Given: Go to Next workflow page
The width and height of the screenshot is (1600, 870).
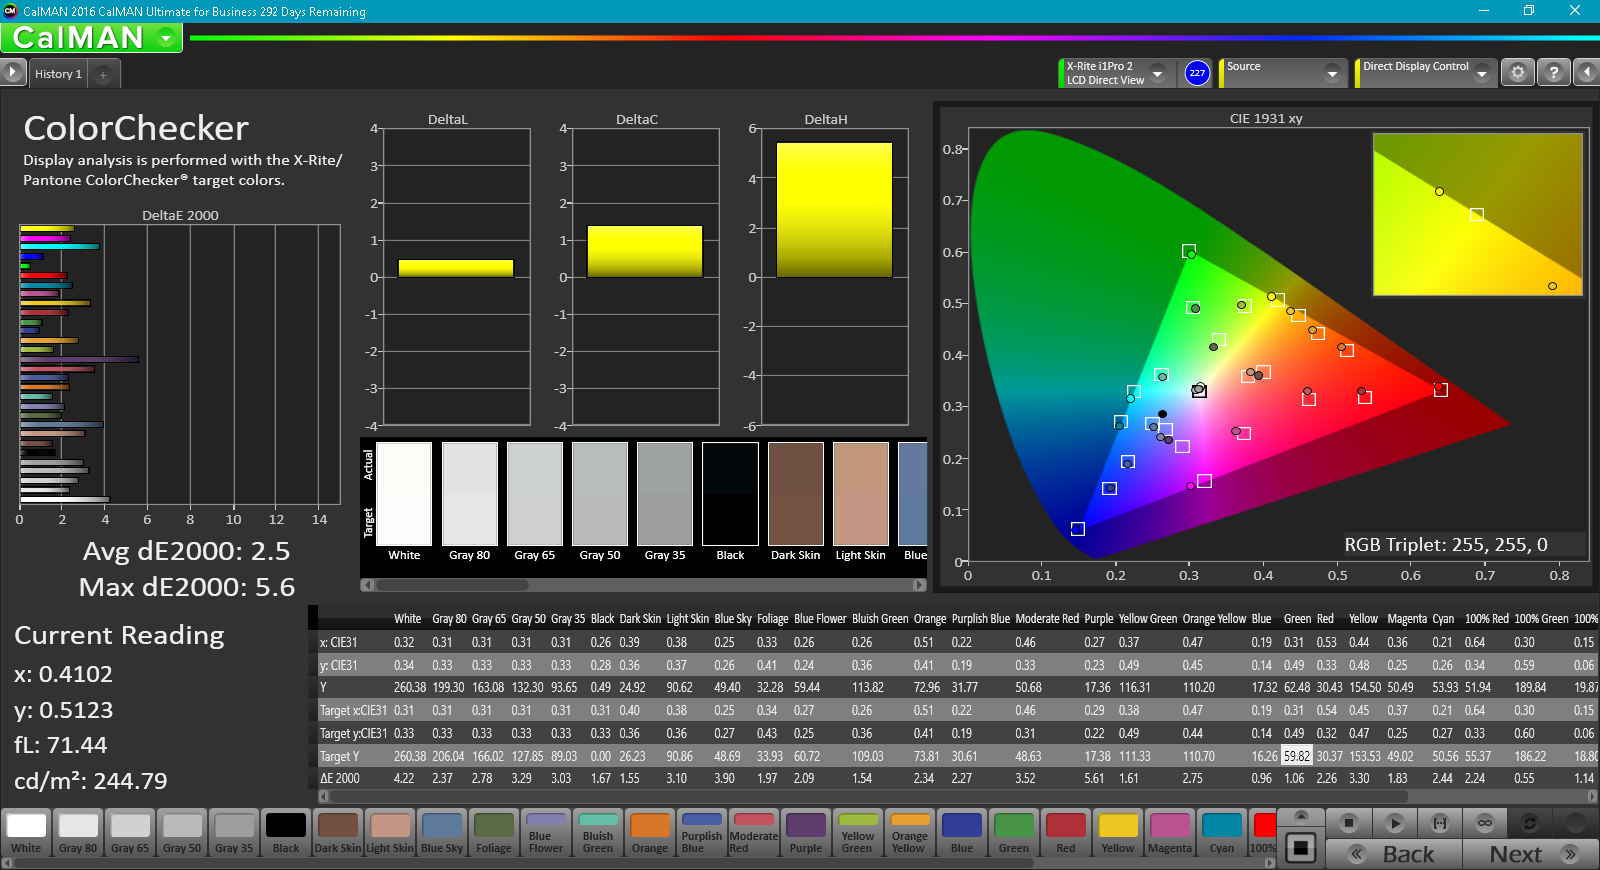Looking at the screenshot, I should pyautogui.click(x=1530, y=854).
